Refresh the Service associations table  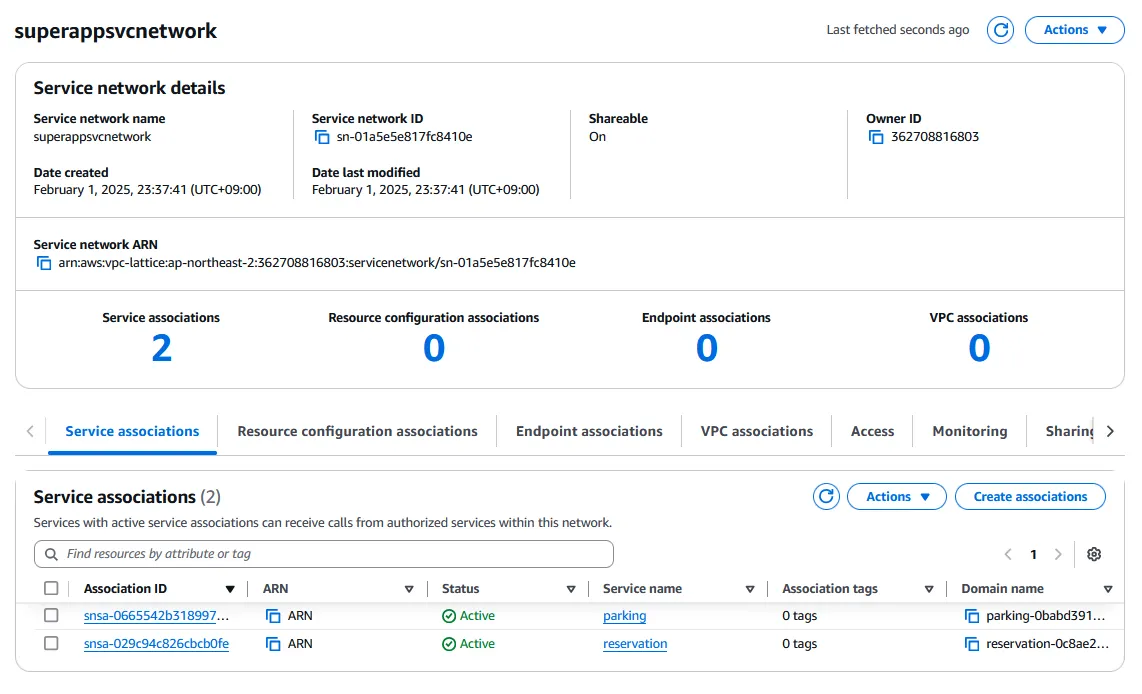tap(826, 496)
